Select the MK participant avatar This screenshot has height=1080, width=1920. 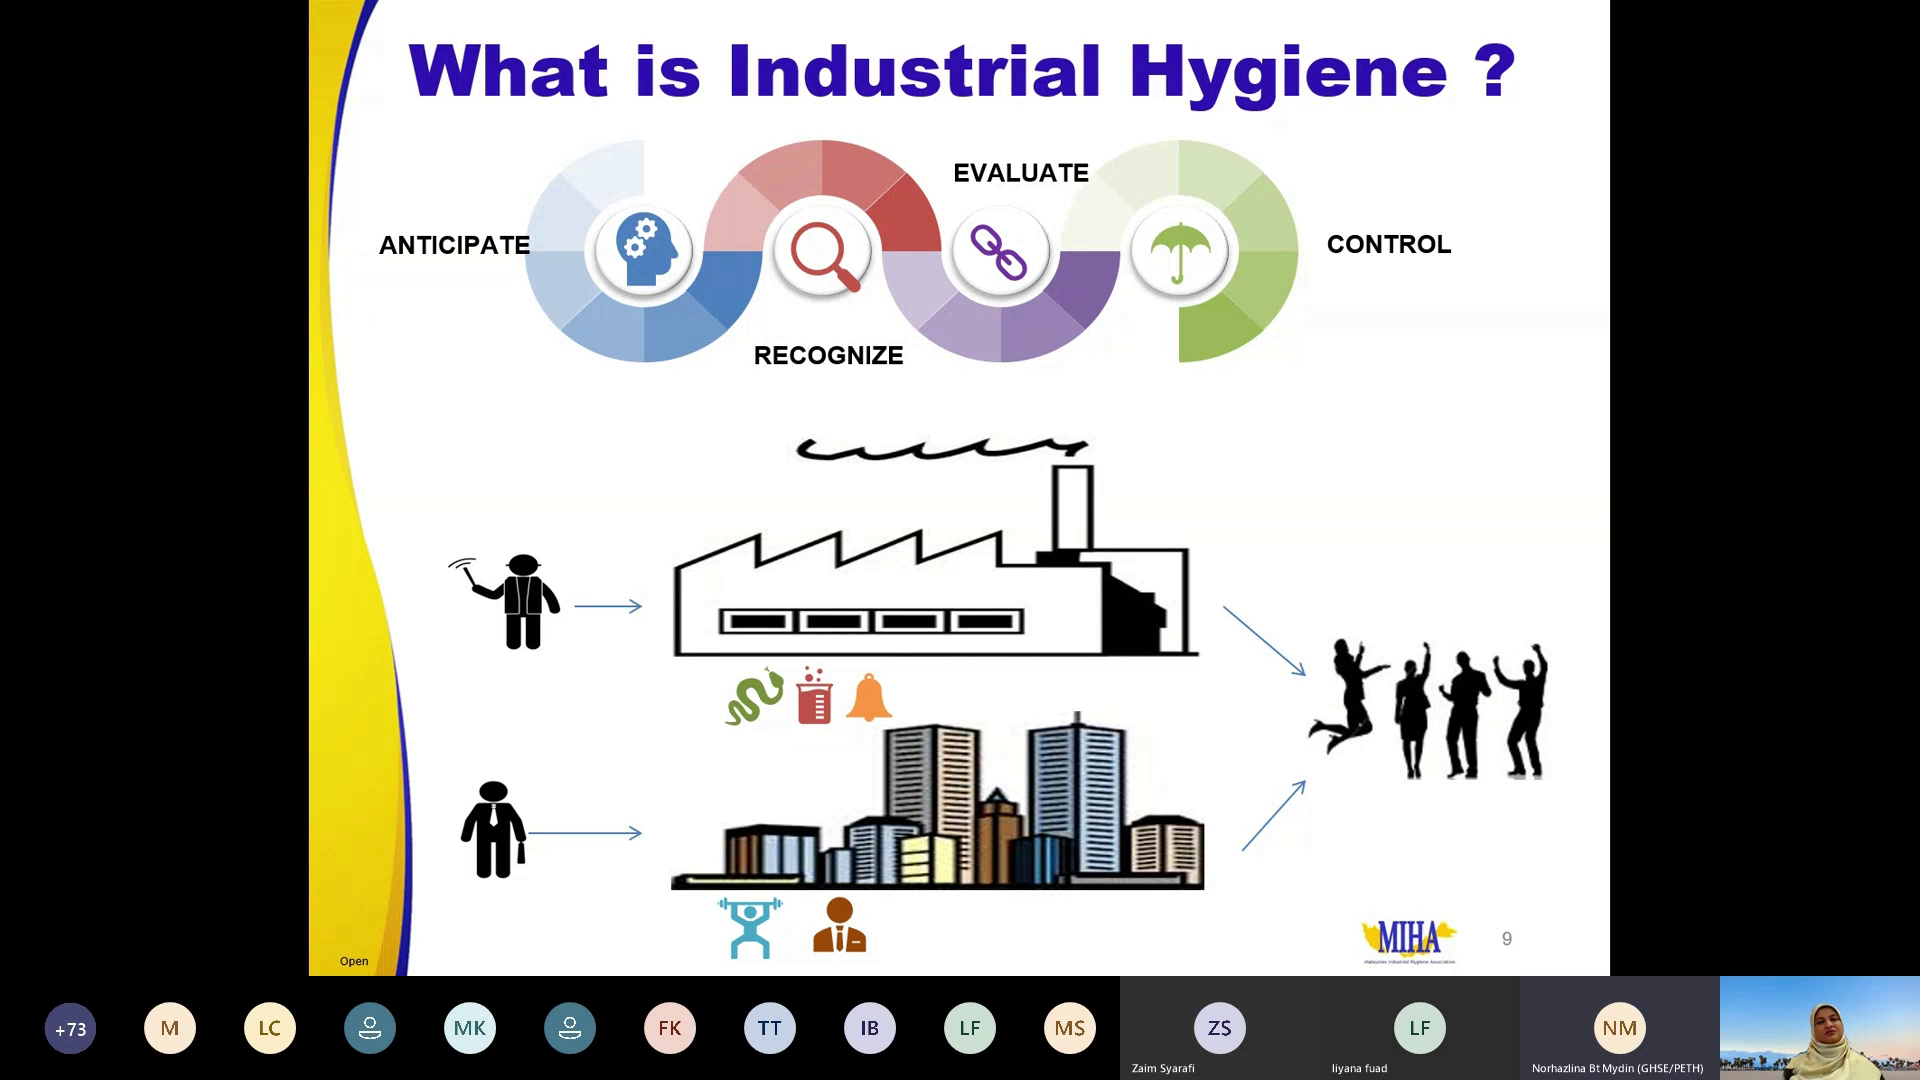point(470,1028)
